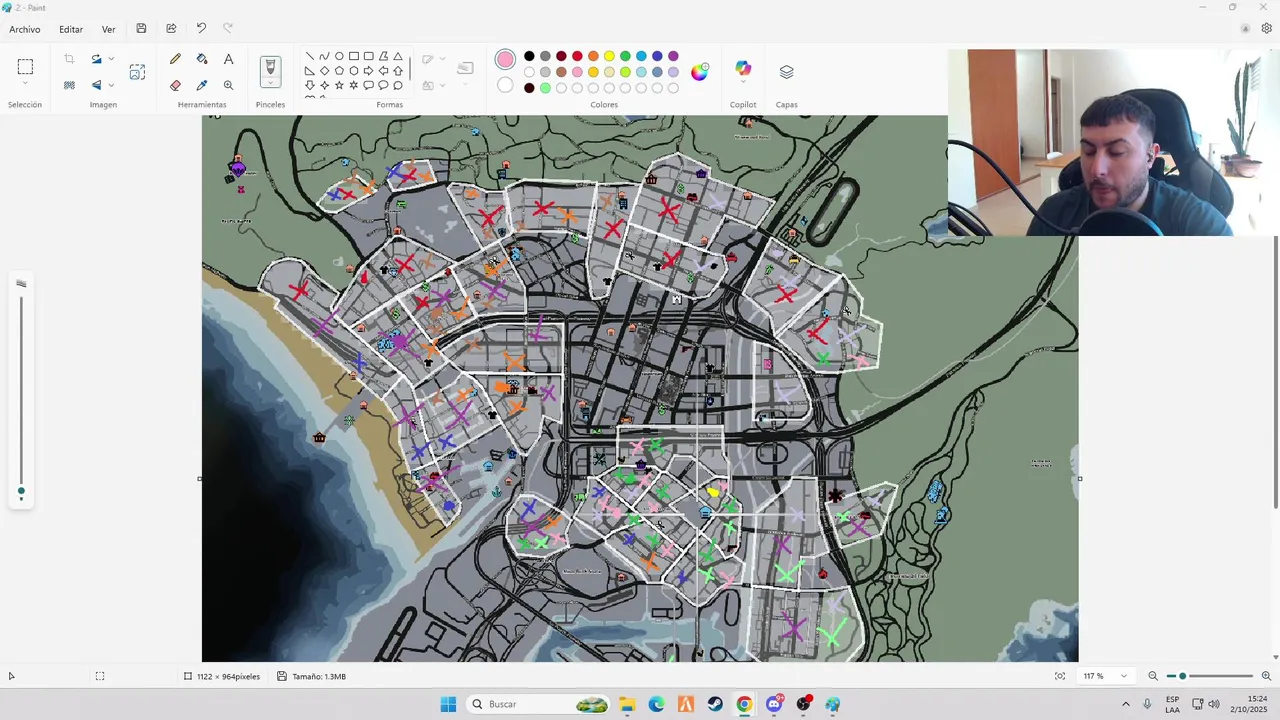Select the Text tool
The image size is (1280, 720).
coord(228,59)
